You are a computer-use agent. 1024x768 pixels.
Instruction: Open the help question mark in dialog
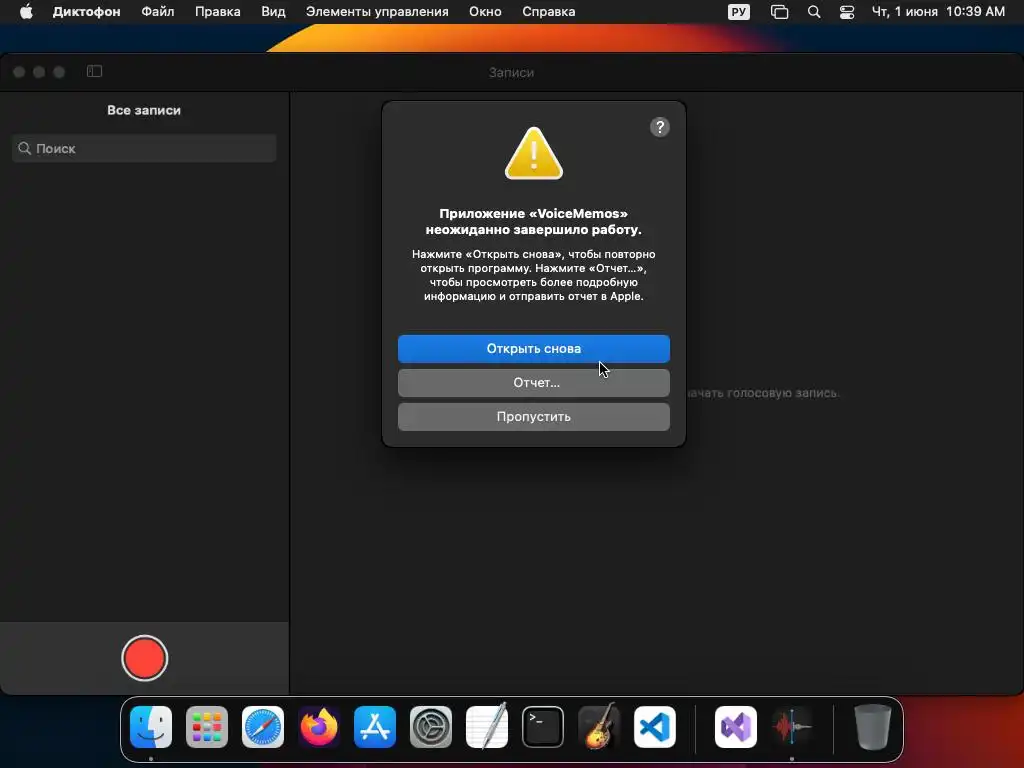660,127
